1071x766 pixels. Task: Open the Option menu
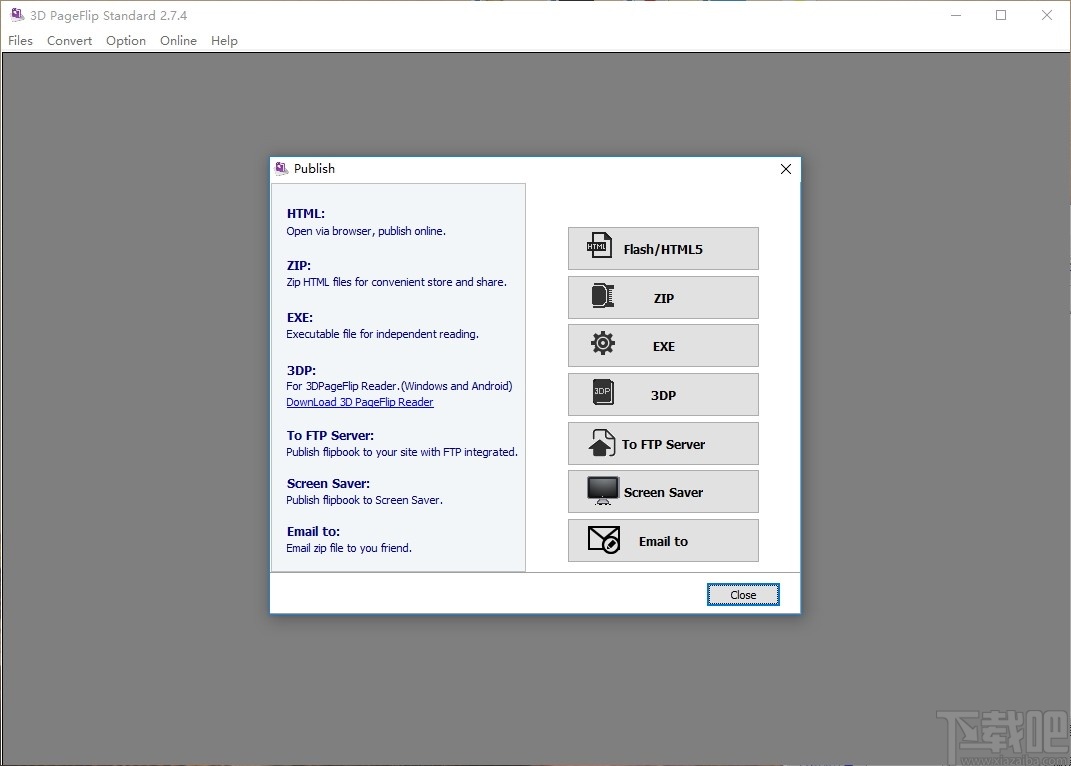(x=126, y=40)
